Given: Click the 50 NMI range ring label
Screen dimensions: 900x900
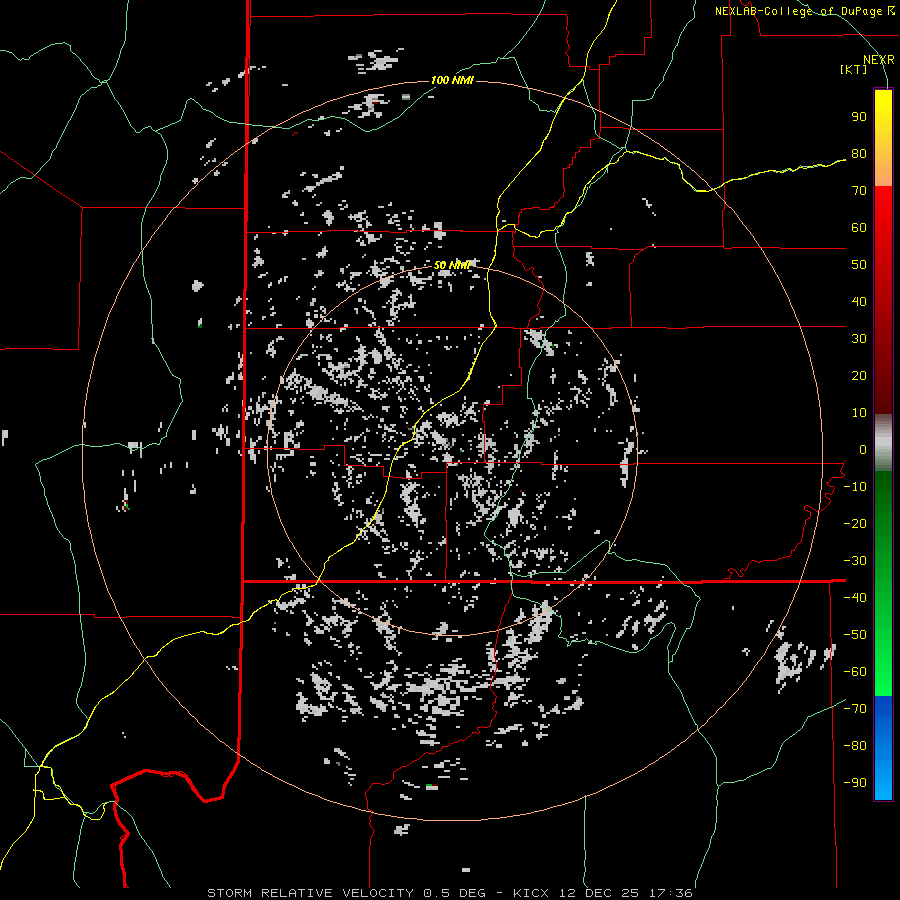Looking at the screenshot, I should (452, 265).
